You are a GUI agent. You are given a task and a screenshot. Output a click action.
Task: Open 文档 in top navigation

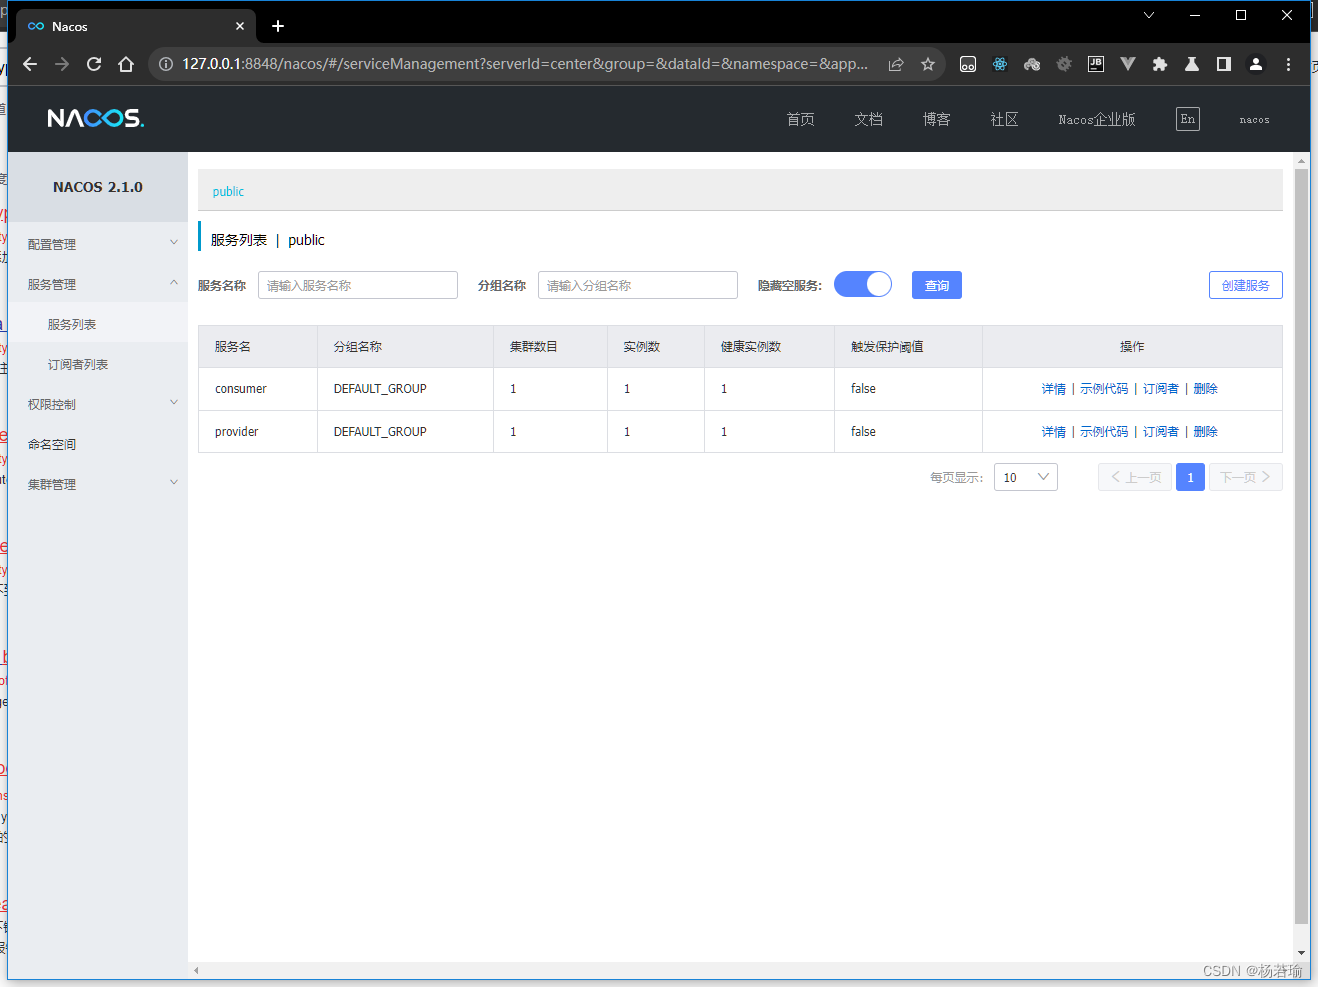coord(869,119)
